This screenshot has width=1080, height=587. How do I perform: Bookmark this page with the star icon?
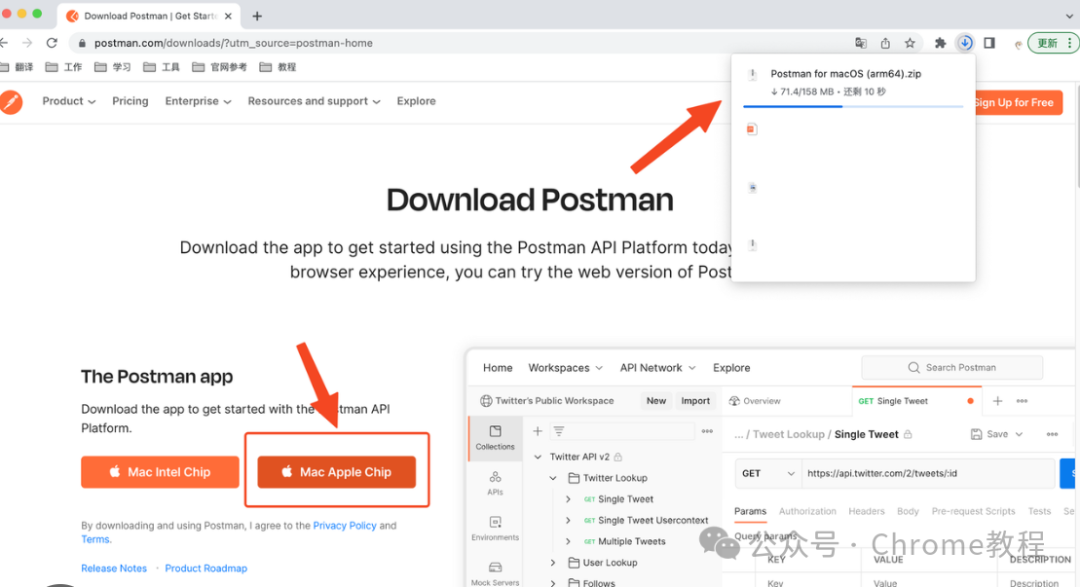click(x=910, y=43)
